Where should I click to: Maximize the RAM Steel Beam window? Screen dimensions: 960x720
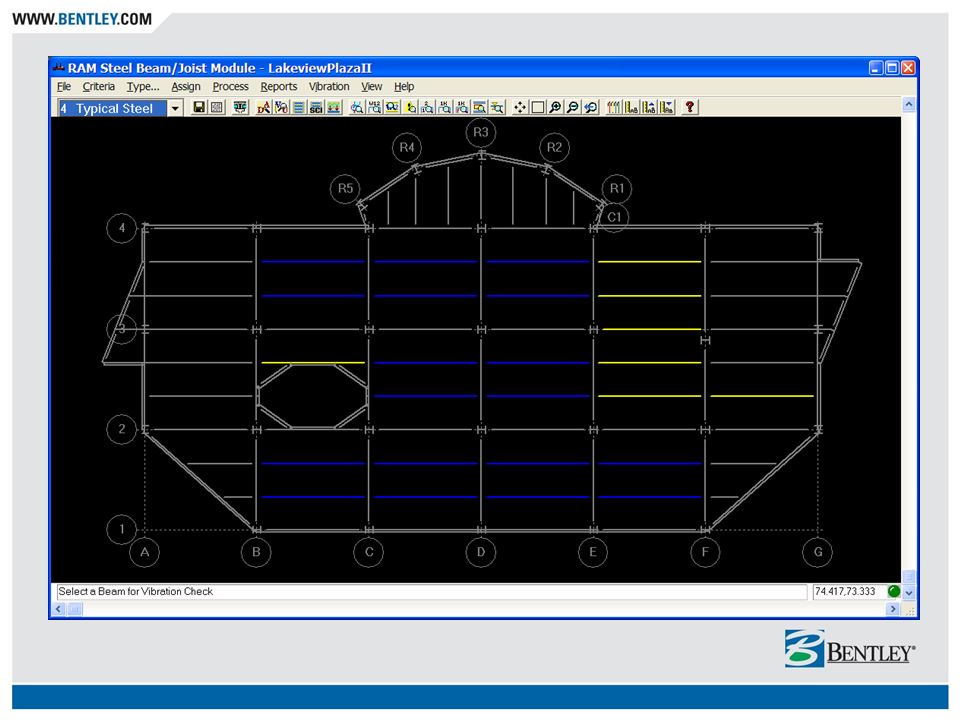pyautogui.click(x=892, y=68)
